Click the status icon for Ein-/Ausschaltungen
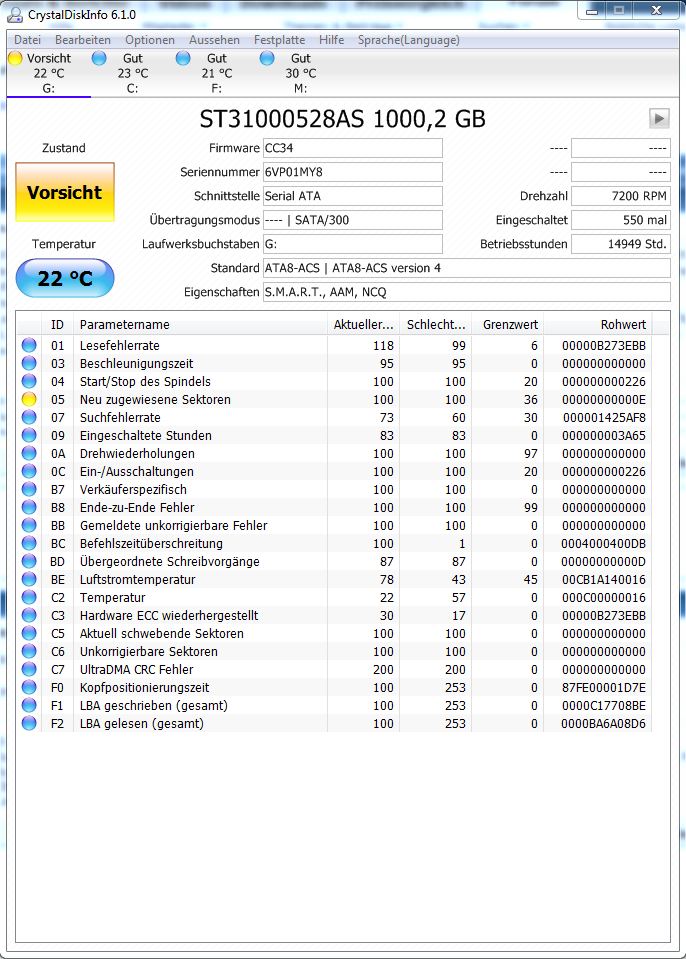 pos(29,471)
